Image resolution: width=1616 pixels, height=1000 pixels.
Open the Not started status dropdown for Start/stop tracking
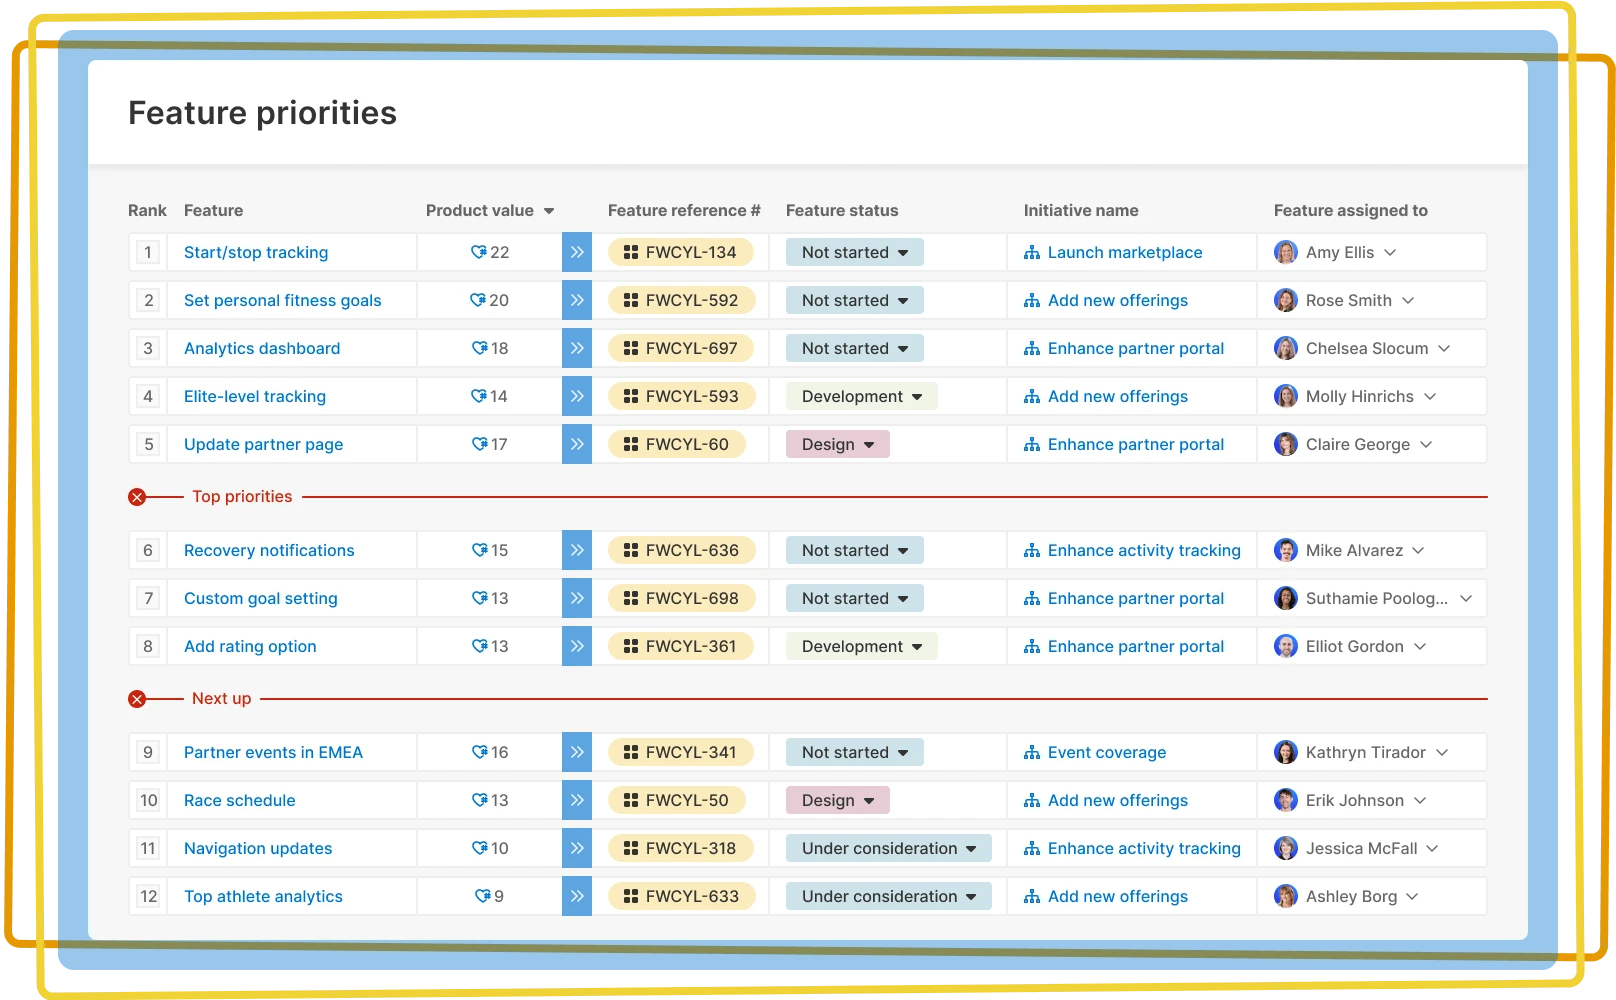(853, 252)
